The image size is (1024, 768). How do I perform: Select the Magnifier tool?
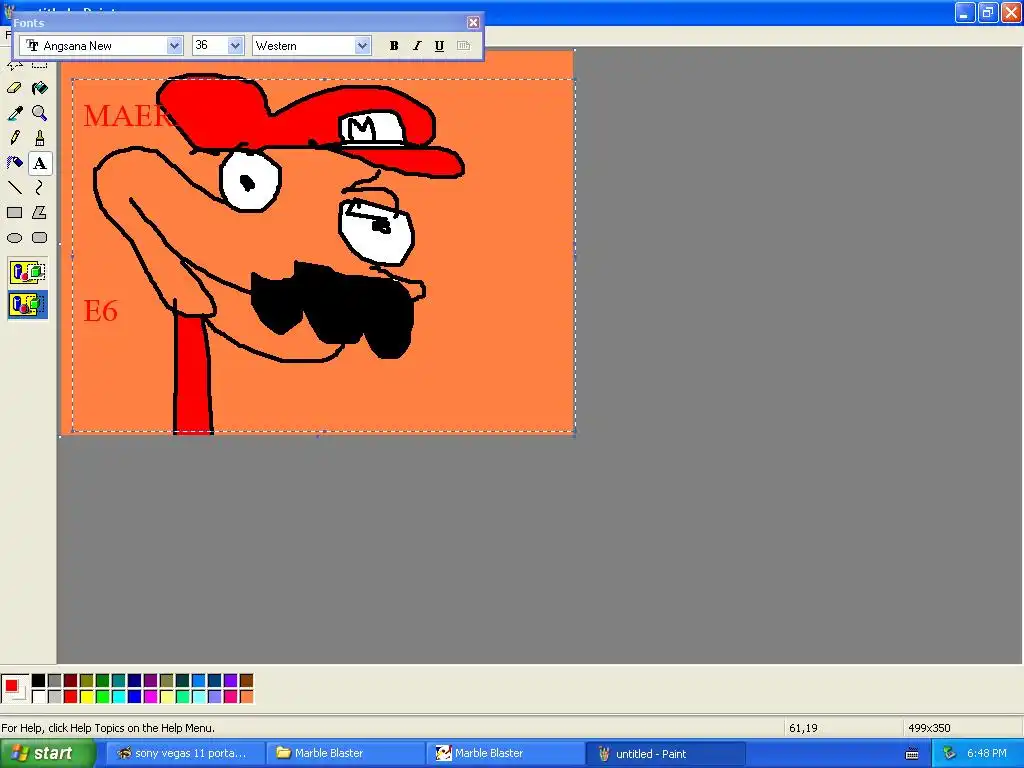[x=40, y=114]
